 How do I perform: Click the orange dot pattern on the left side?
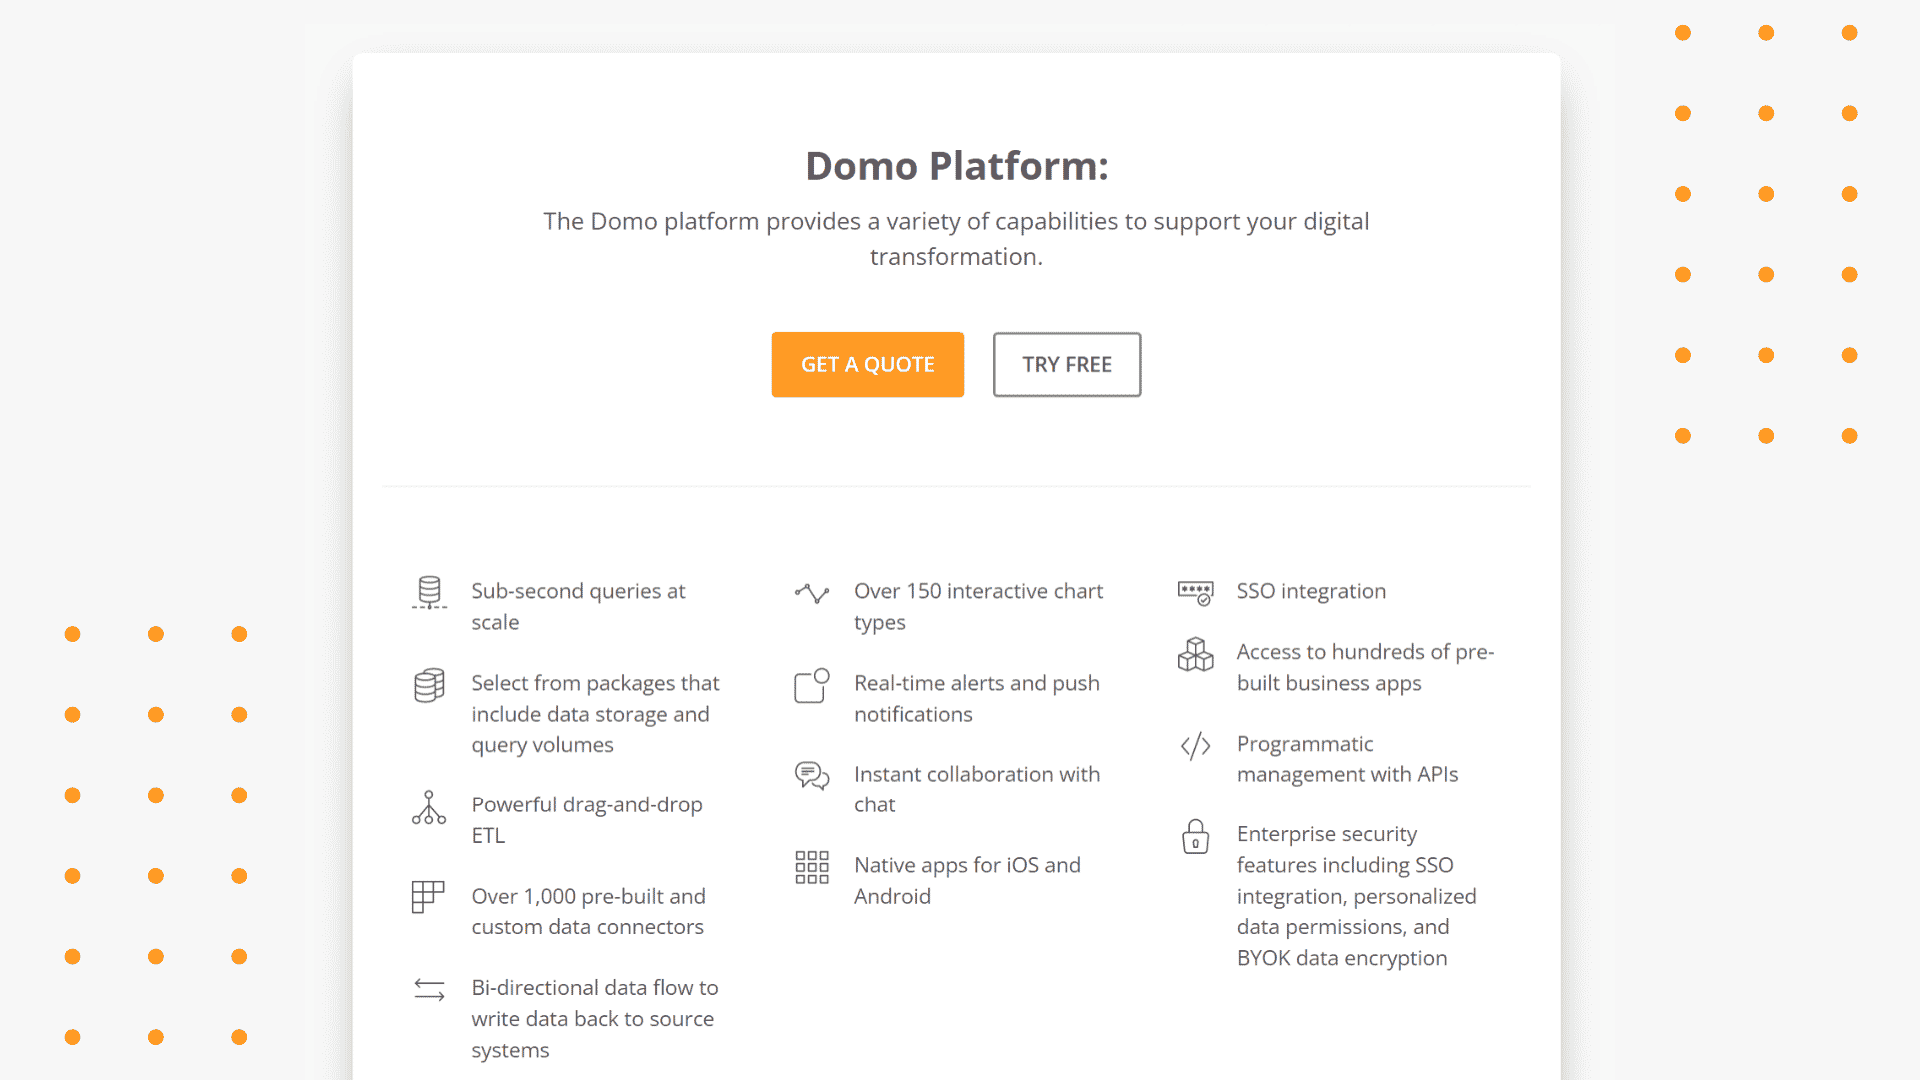tap(157, 836)
